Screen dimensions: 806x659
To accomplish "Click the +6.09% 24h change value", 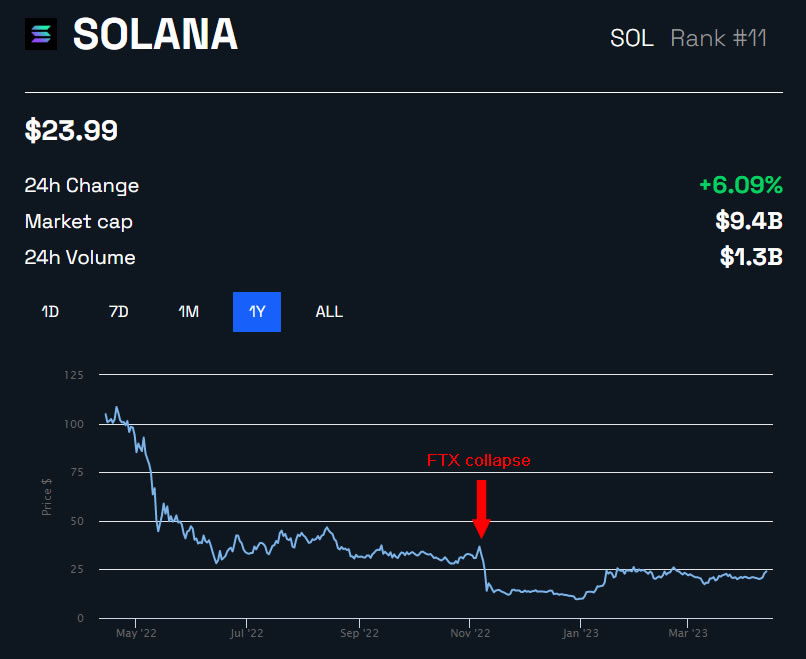I will pos(740,185).
